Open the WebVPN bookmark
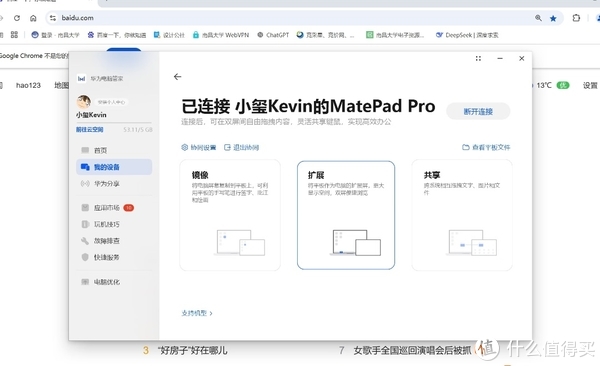Viewport: 600px width, 366px height. coord(221,35)
